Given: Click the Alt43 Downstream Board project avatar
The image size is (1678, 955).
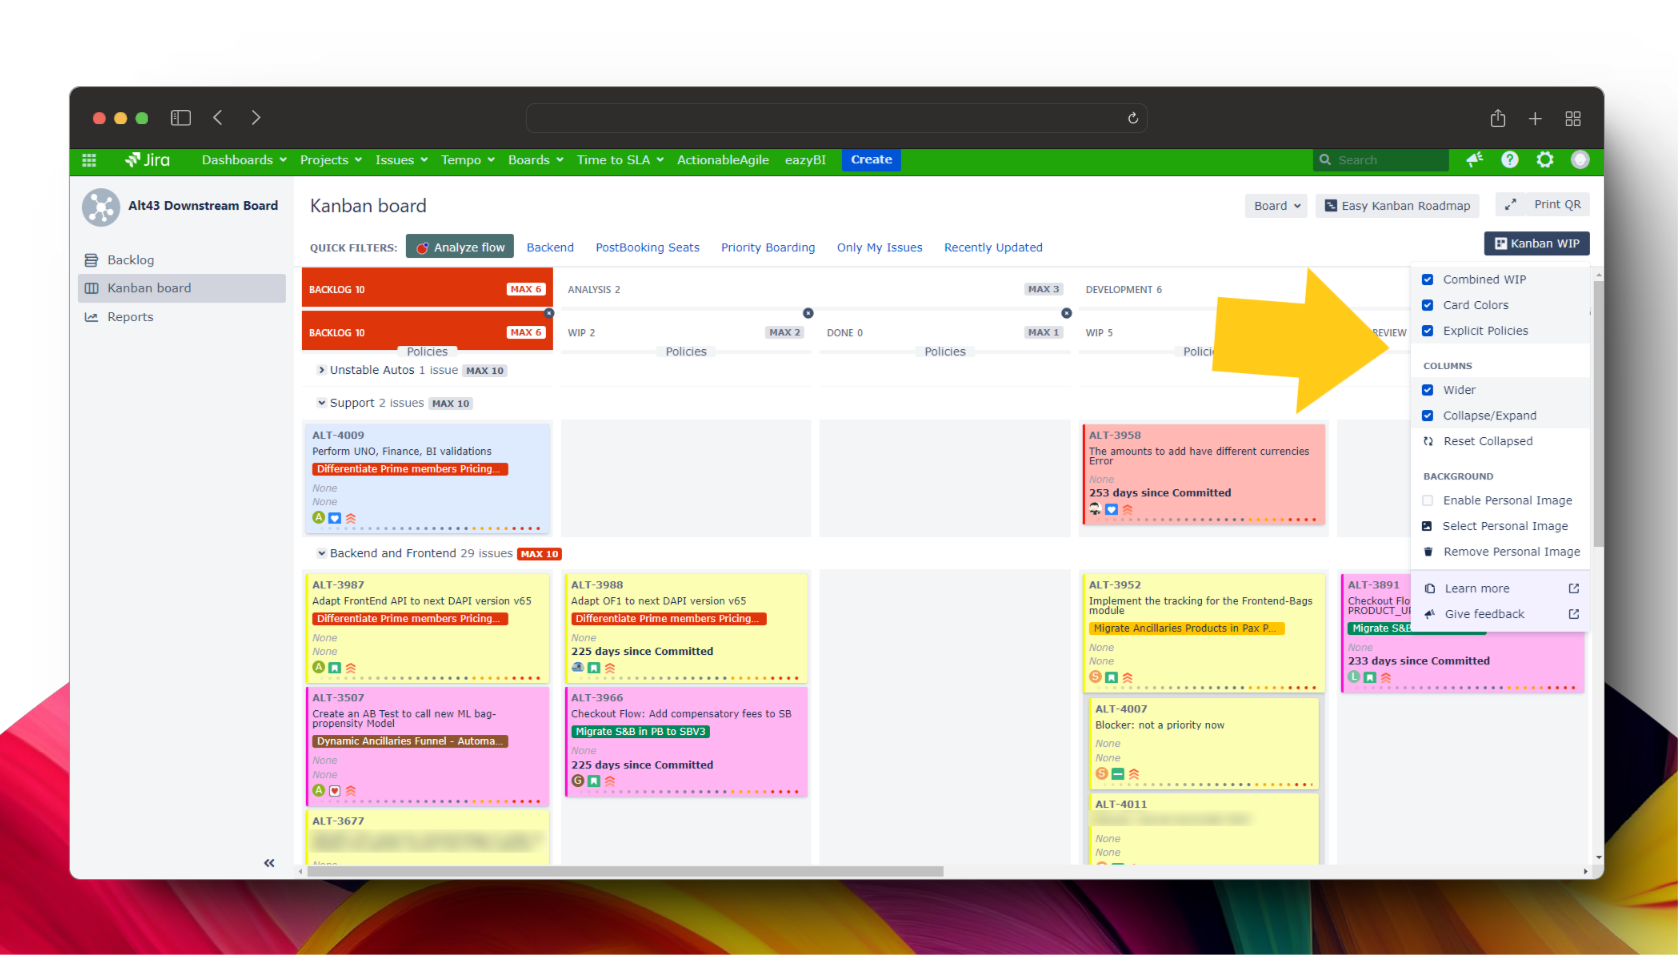Looking at the screenshot, I should pos(101,207).
